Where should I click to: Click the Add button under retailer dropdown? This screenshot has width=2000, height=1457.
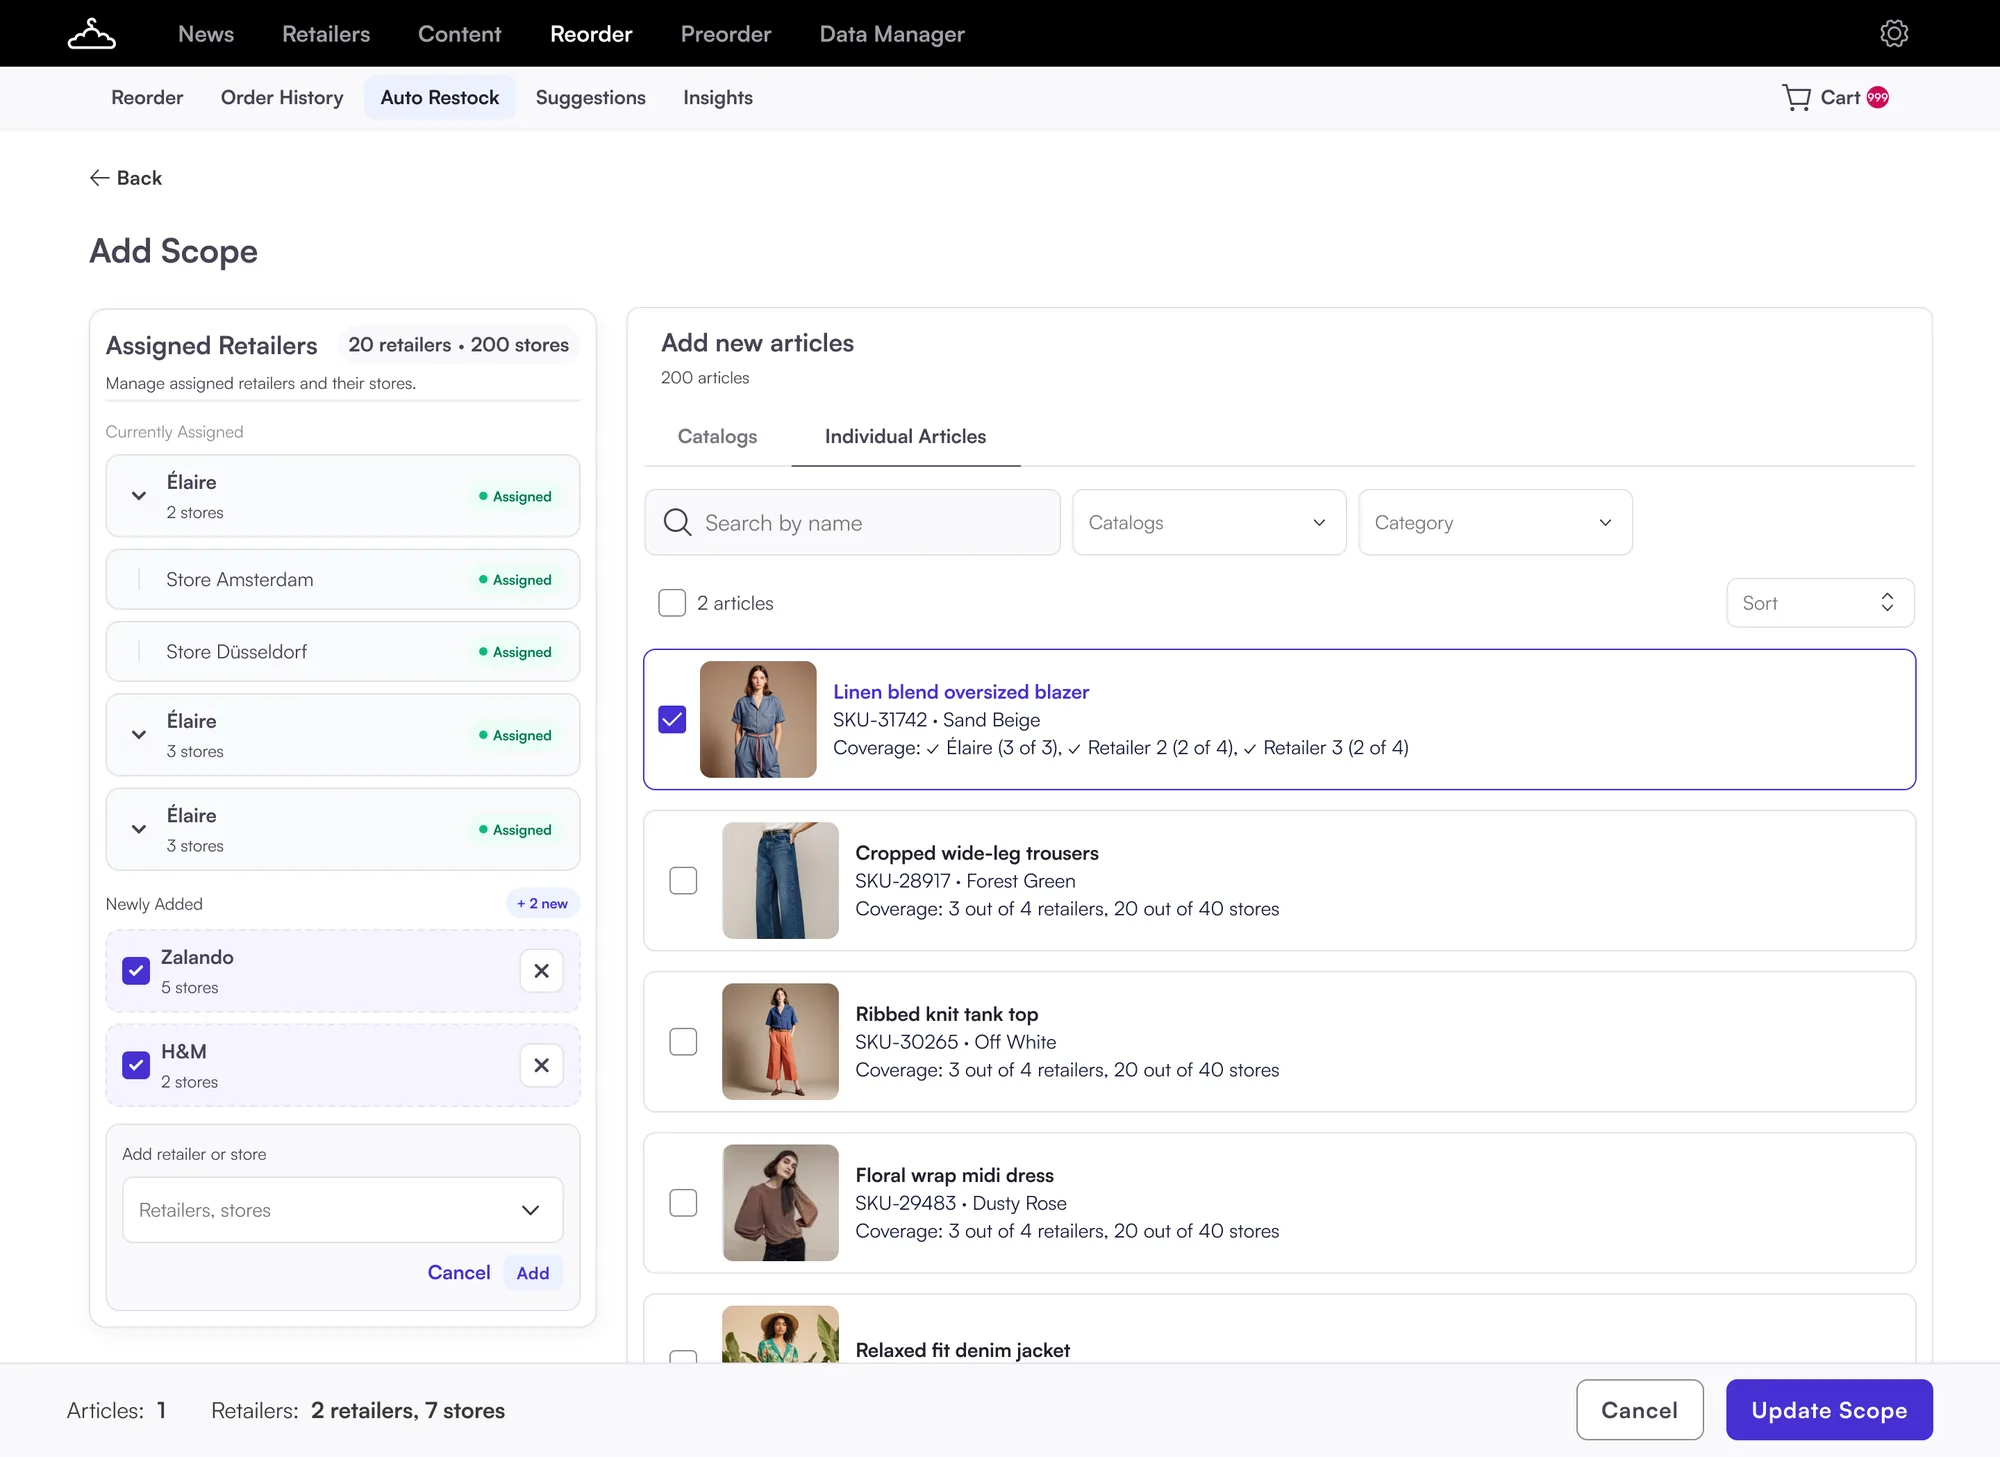[x=533, y=1273]
